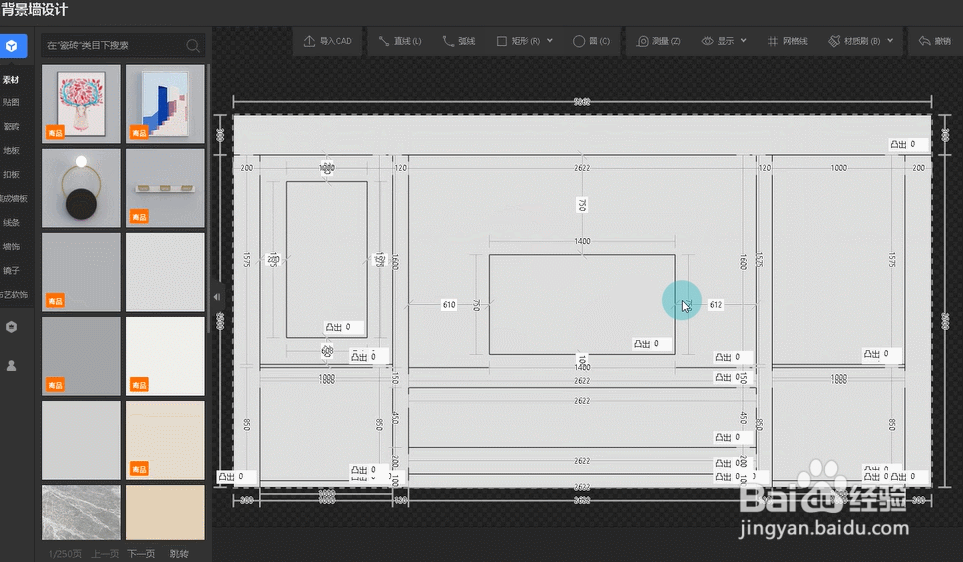Screen dimensions: 963x562
Task: Open the hexagon icon in left sidebar
Action: coord(11,327)
